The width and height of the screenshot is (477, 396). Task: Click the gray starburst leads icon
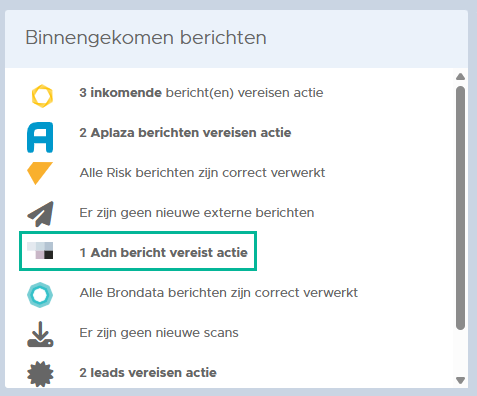40,374
